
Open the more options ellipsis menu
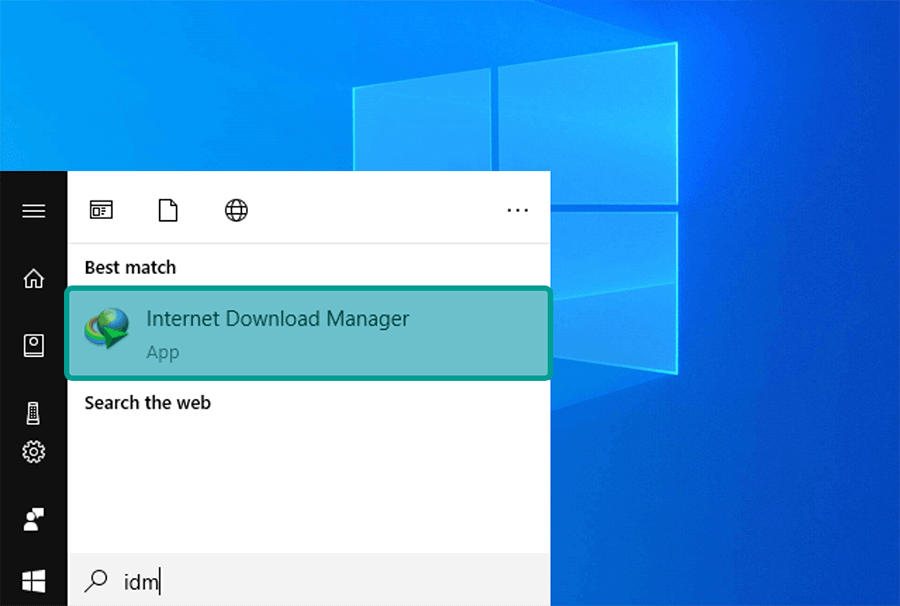518,211
